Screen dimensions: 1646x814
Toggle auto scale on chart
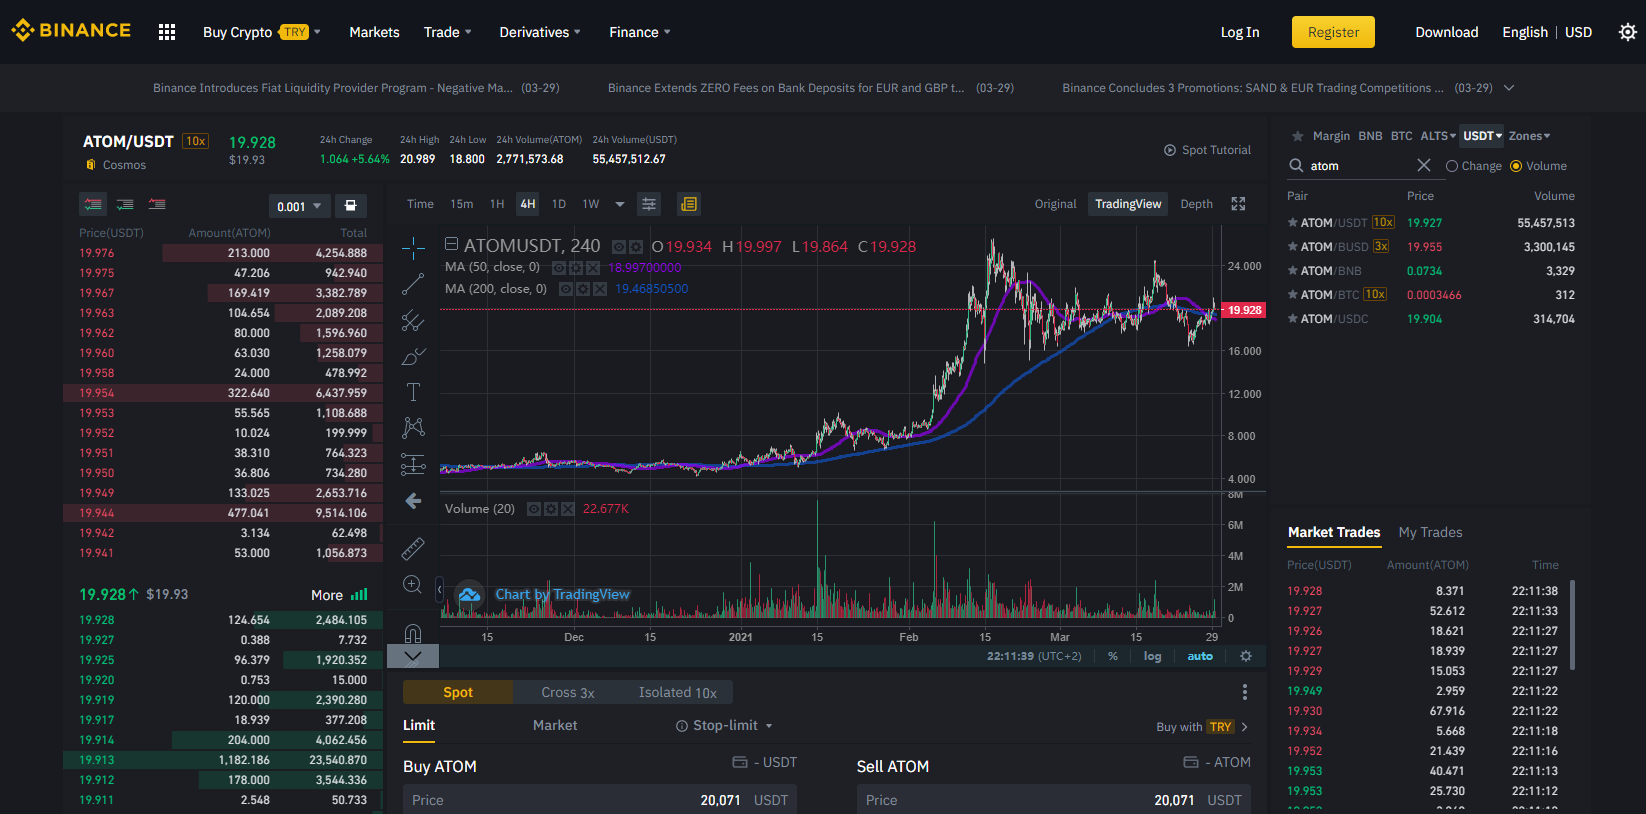1200,656
